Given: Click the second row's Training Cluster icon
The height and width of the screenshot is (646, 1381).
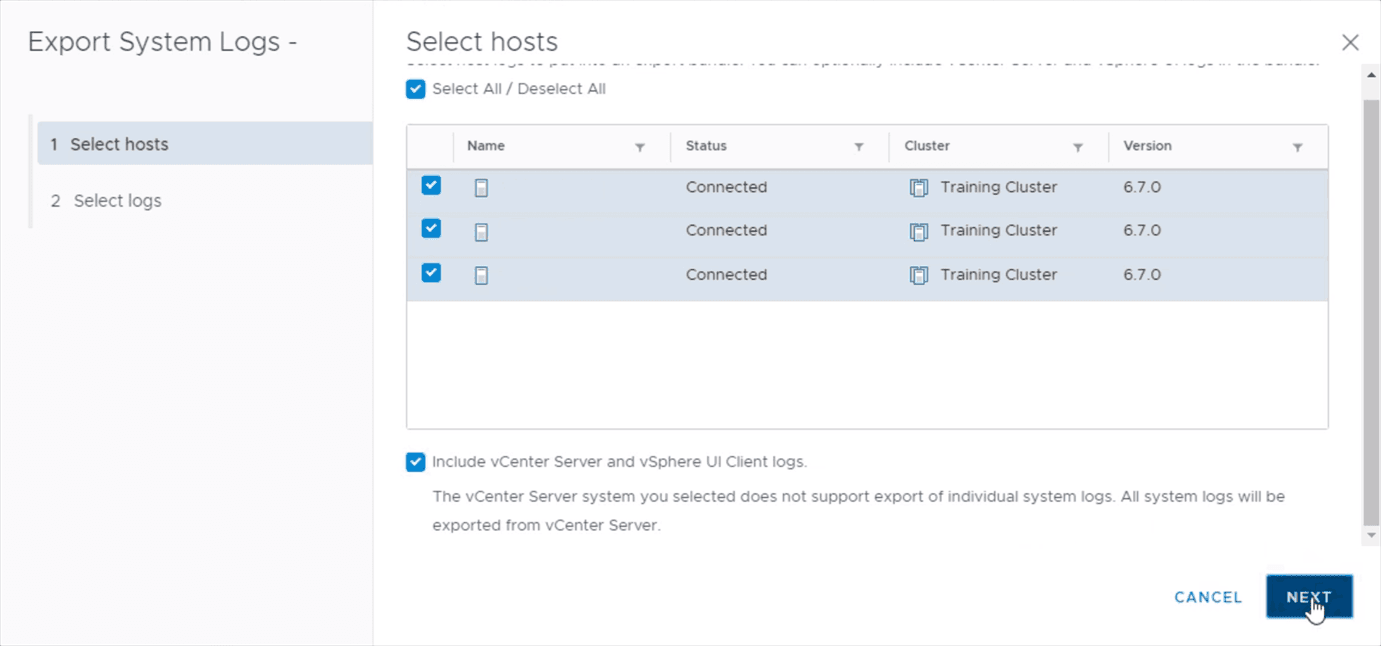Looking at the screenshot, I should [x=919, y=232].
